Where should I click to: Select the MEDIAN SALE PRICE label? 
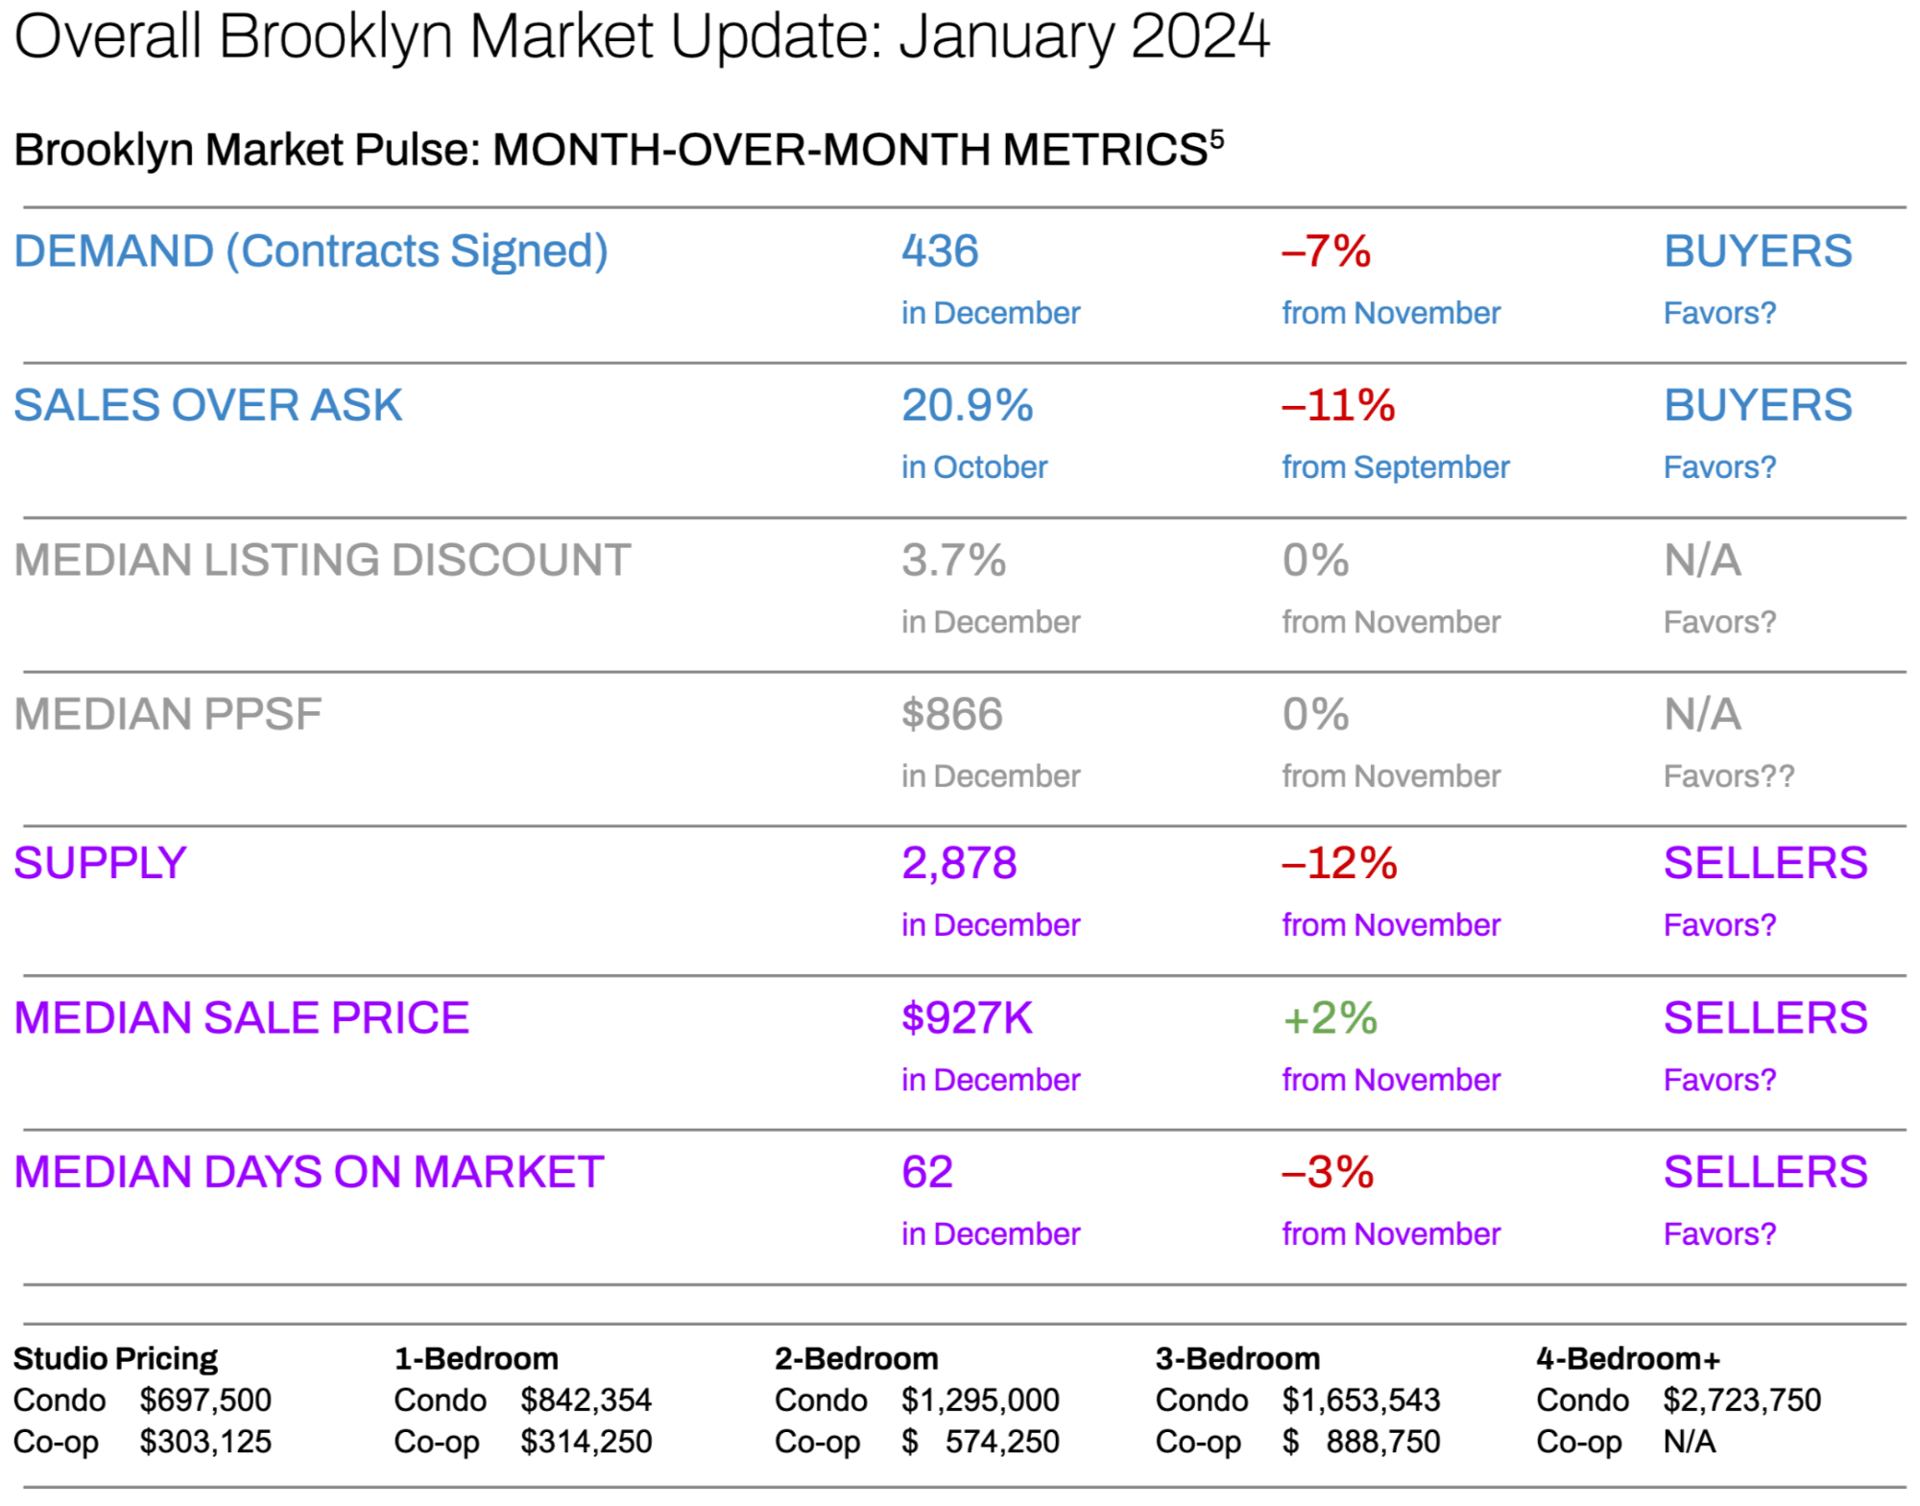(x=241, y=1018)
